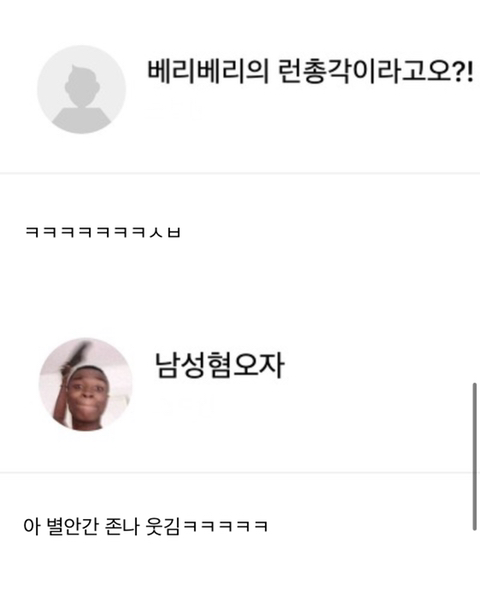
Task: Click 웃김ㅋㅋㅋㅋㅋ at the comment's end
Action: 207,527
